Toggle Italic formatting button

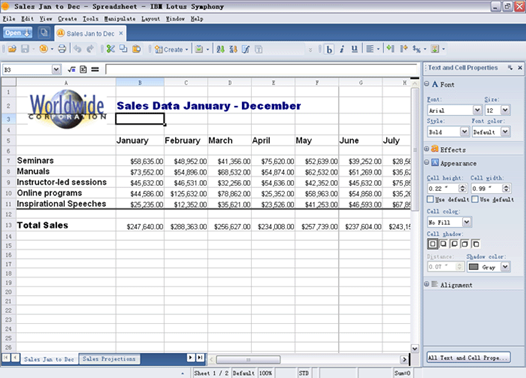pos(342,50)
